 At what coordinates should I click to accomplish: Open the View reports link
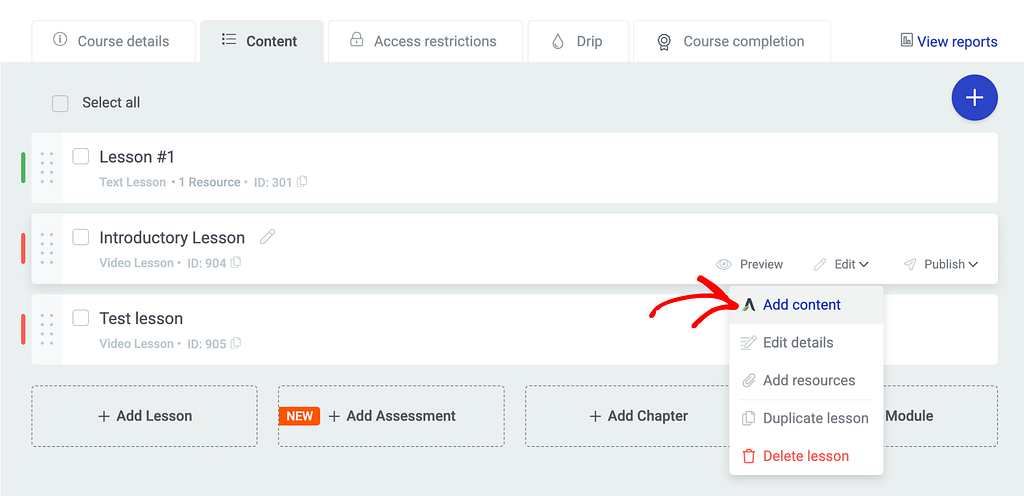[x=949, y=42]
